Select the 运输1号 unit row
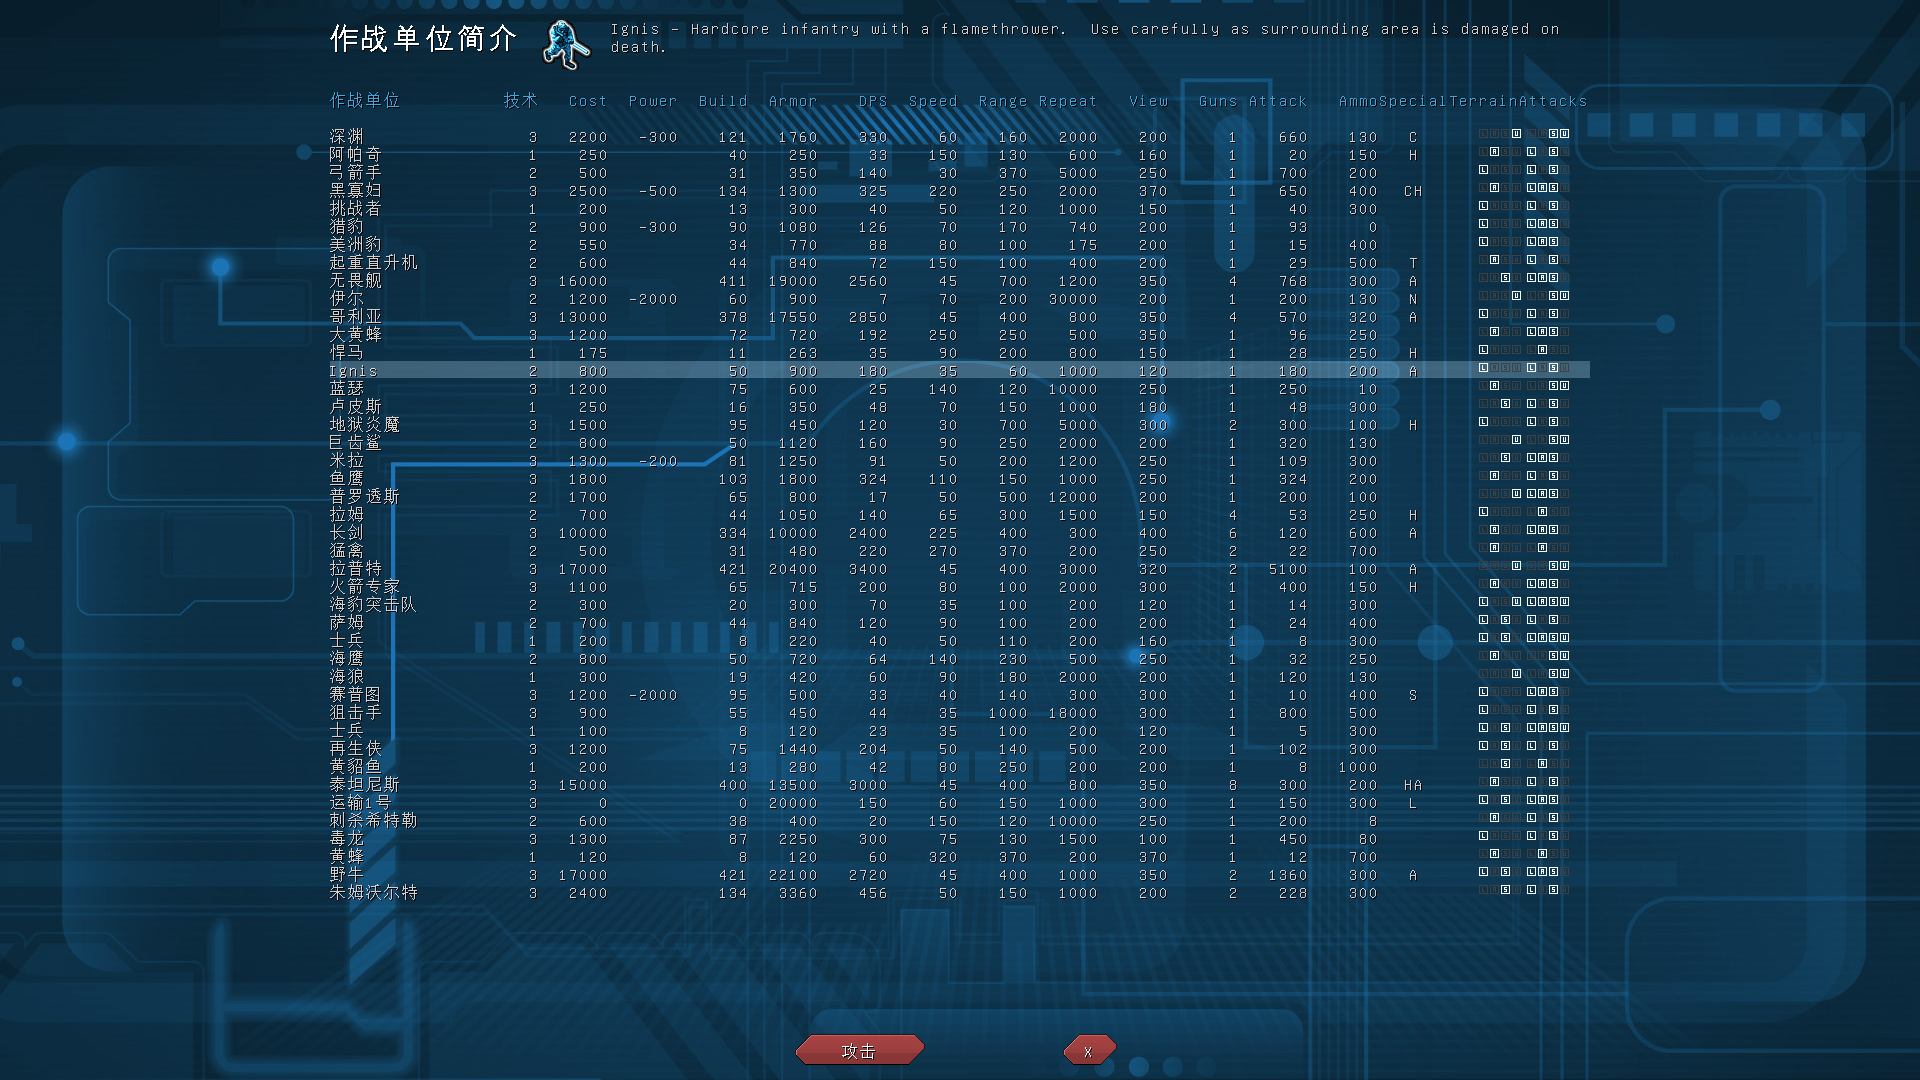The image size is (1920, 1080). tap(959, 803)
